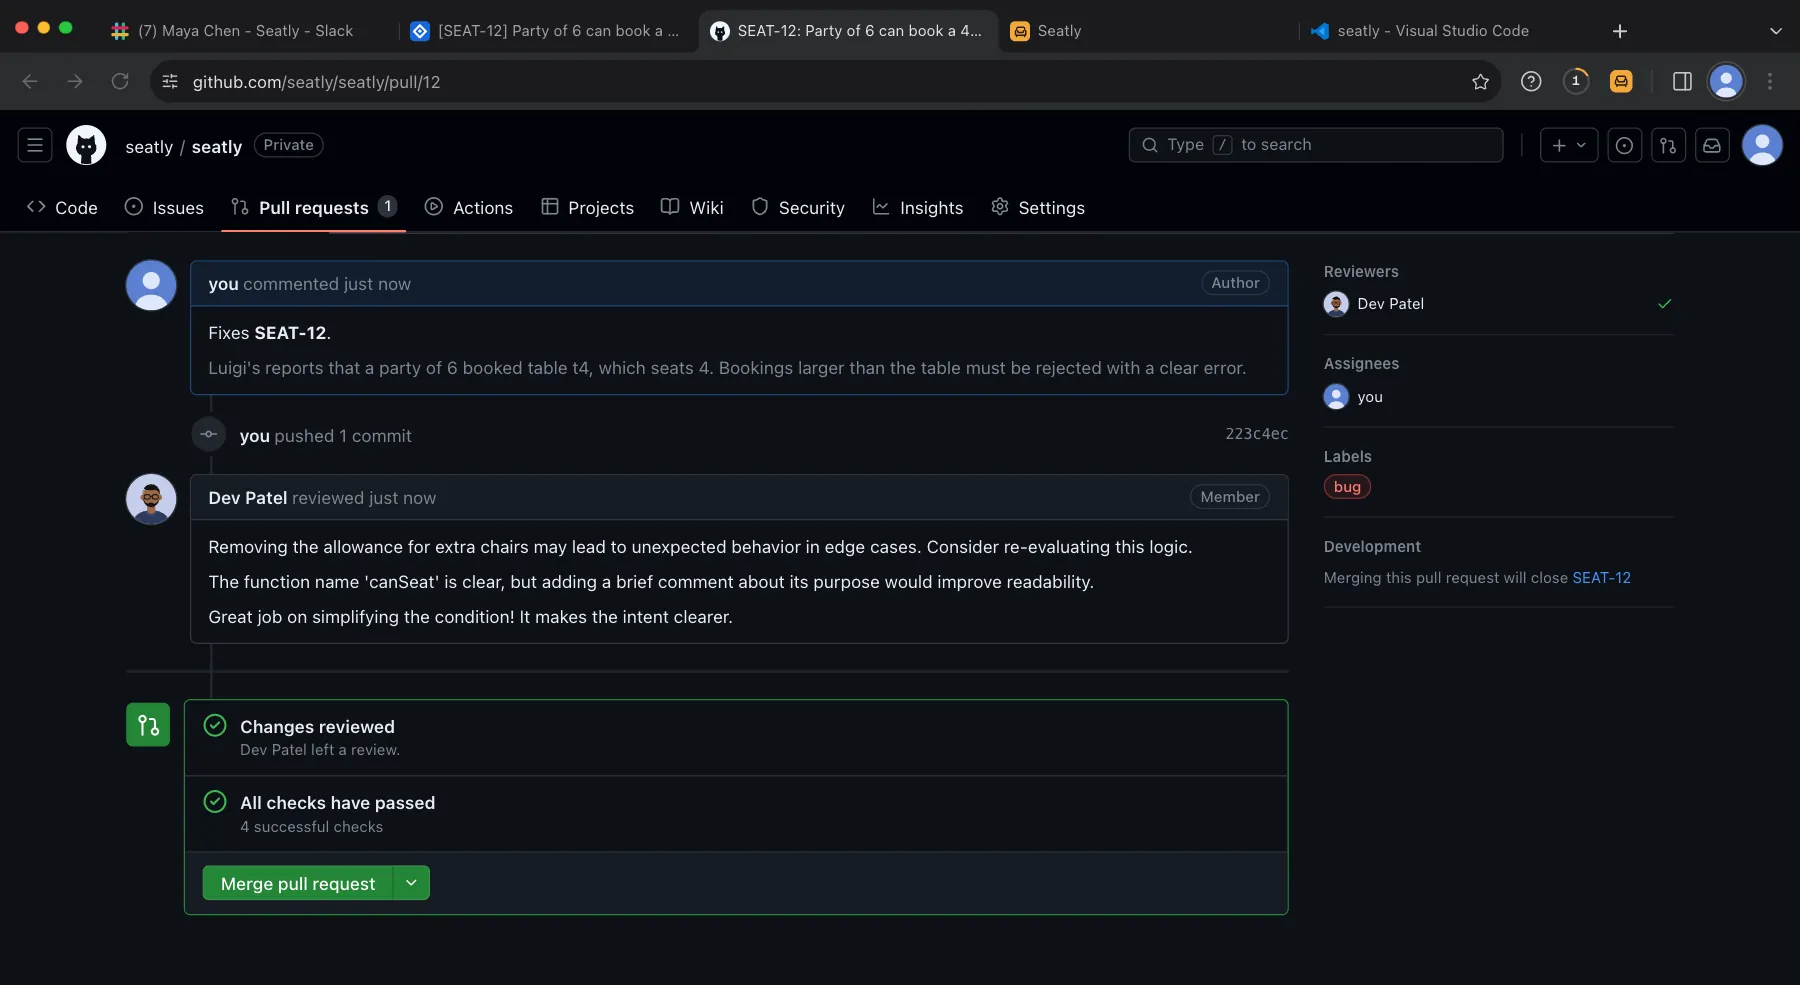1800x985 pixels.
Task: Click the reviewer approved checkmark for Dev Patel
Action: [x=1664, y=304]
